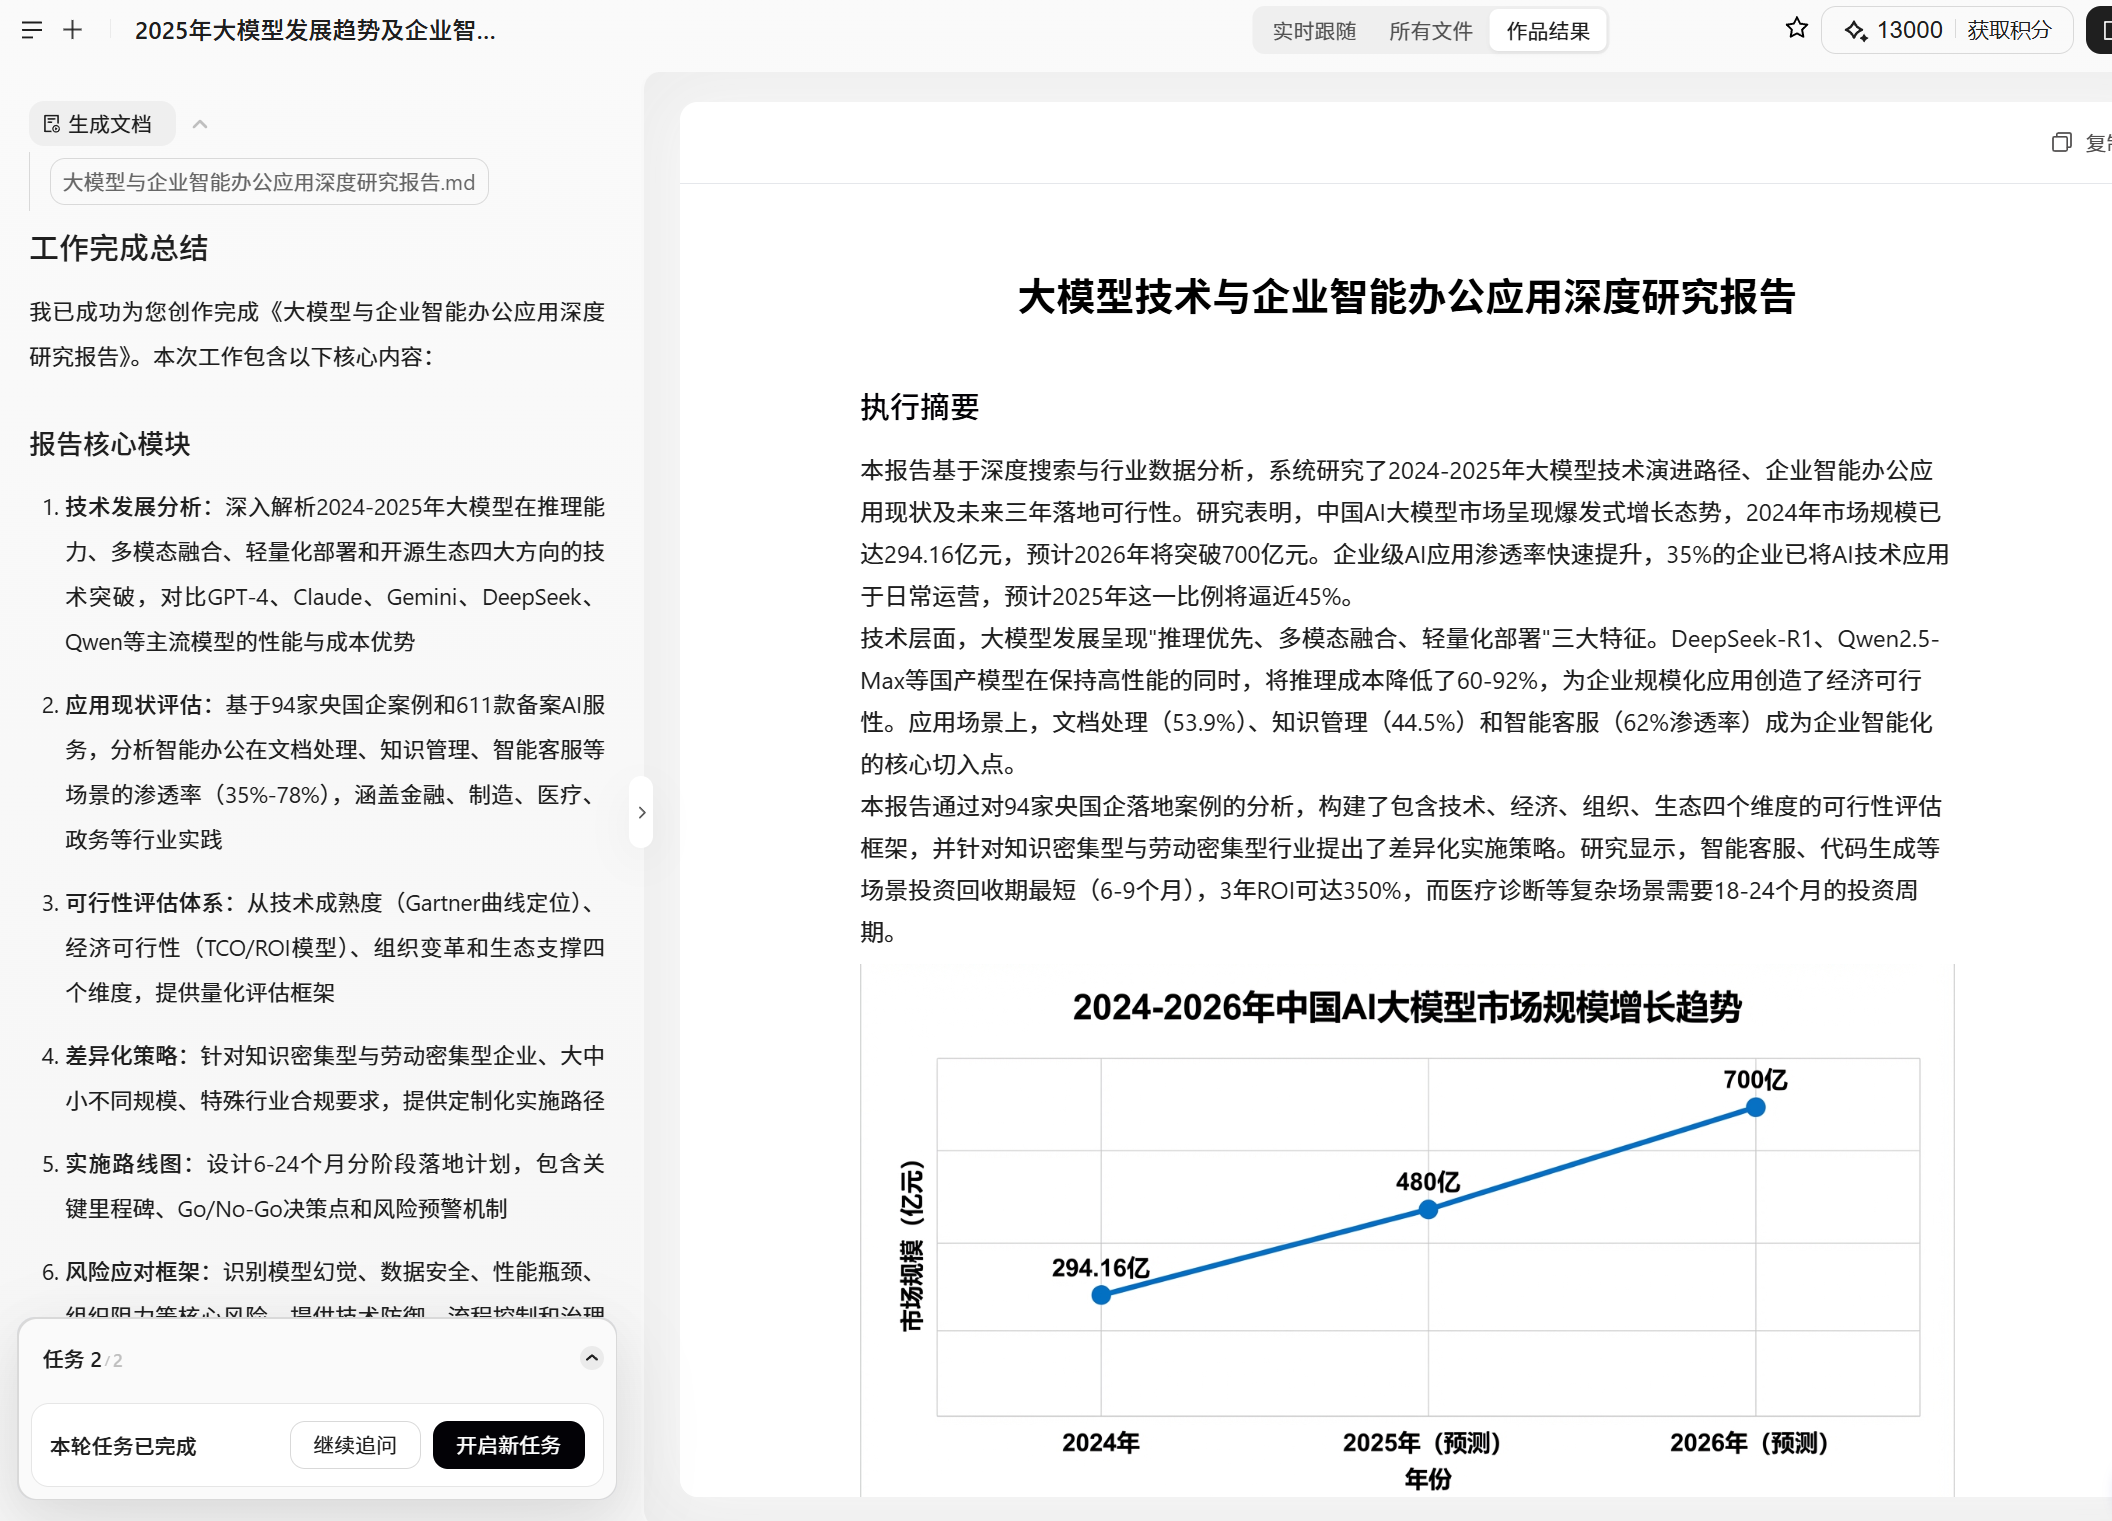2112x1521 pixels.
Task: Switch to 实时跟随 tab
Action: click(1313, 31)
